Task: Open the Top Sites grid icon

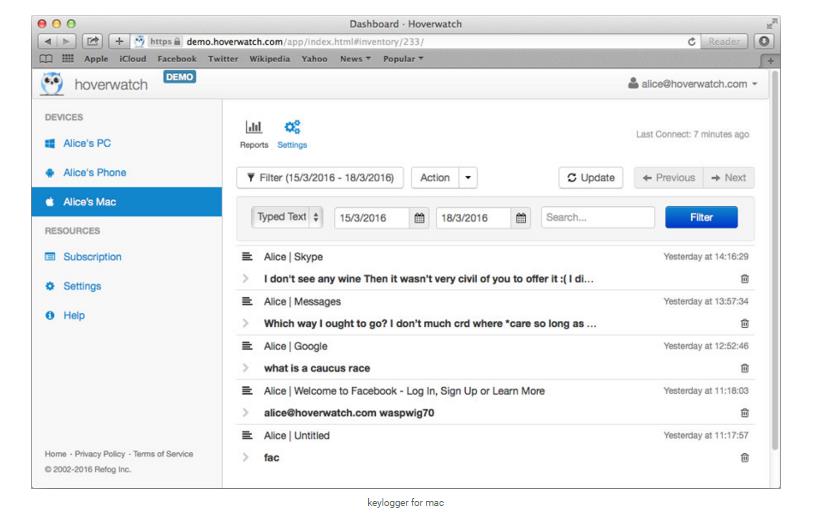Action: (x=68, y=58)
